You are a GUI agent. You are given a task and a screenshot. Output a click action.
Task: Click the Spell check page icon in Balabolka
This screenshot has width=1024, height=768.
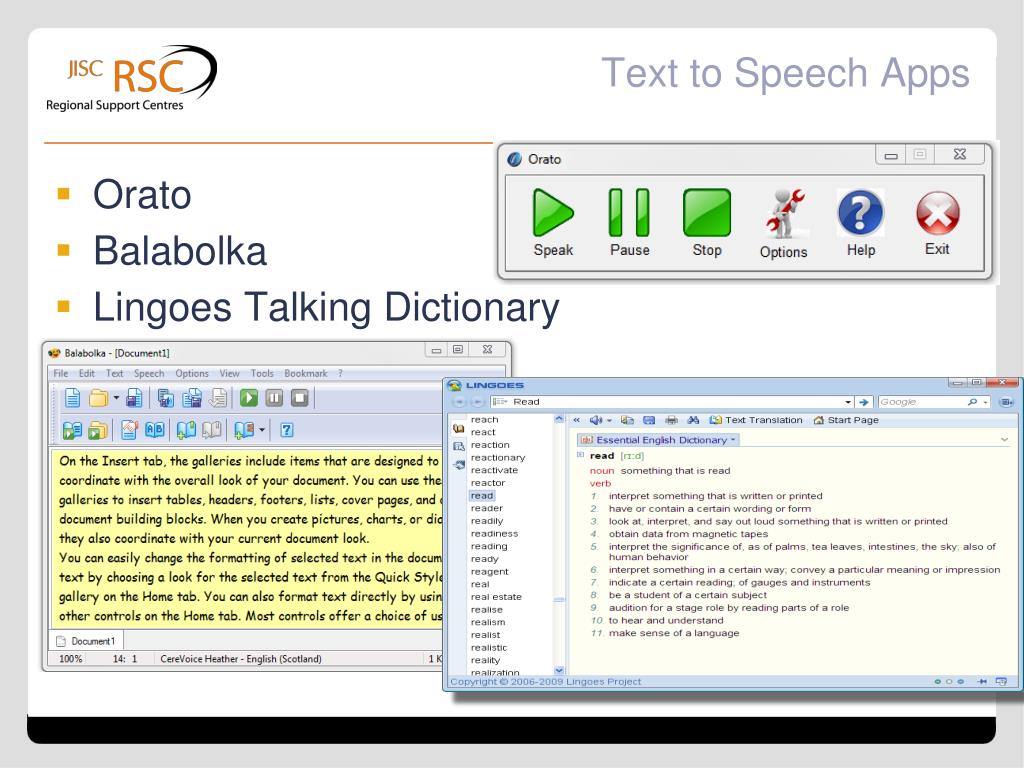[x=129, y=430]
